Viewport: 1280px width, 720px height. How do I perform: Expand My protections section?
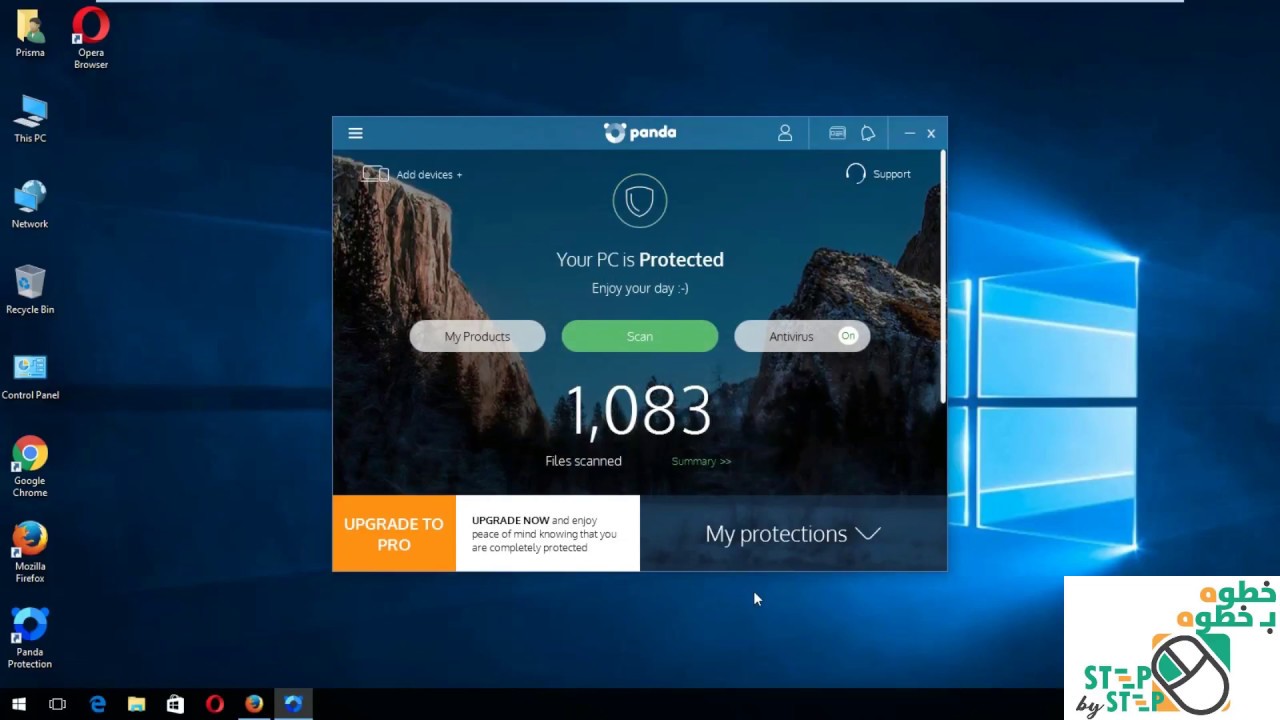coord(793,534)
